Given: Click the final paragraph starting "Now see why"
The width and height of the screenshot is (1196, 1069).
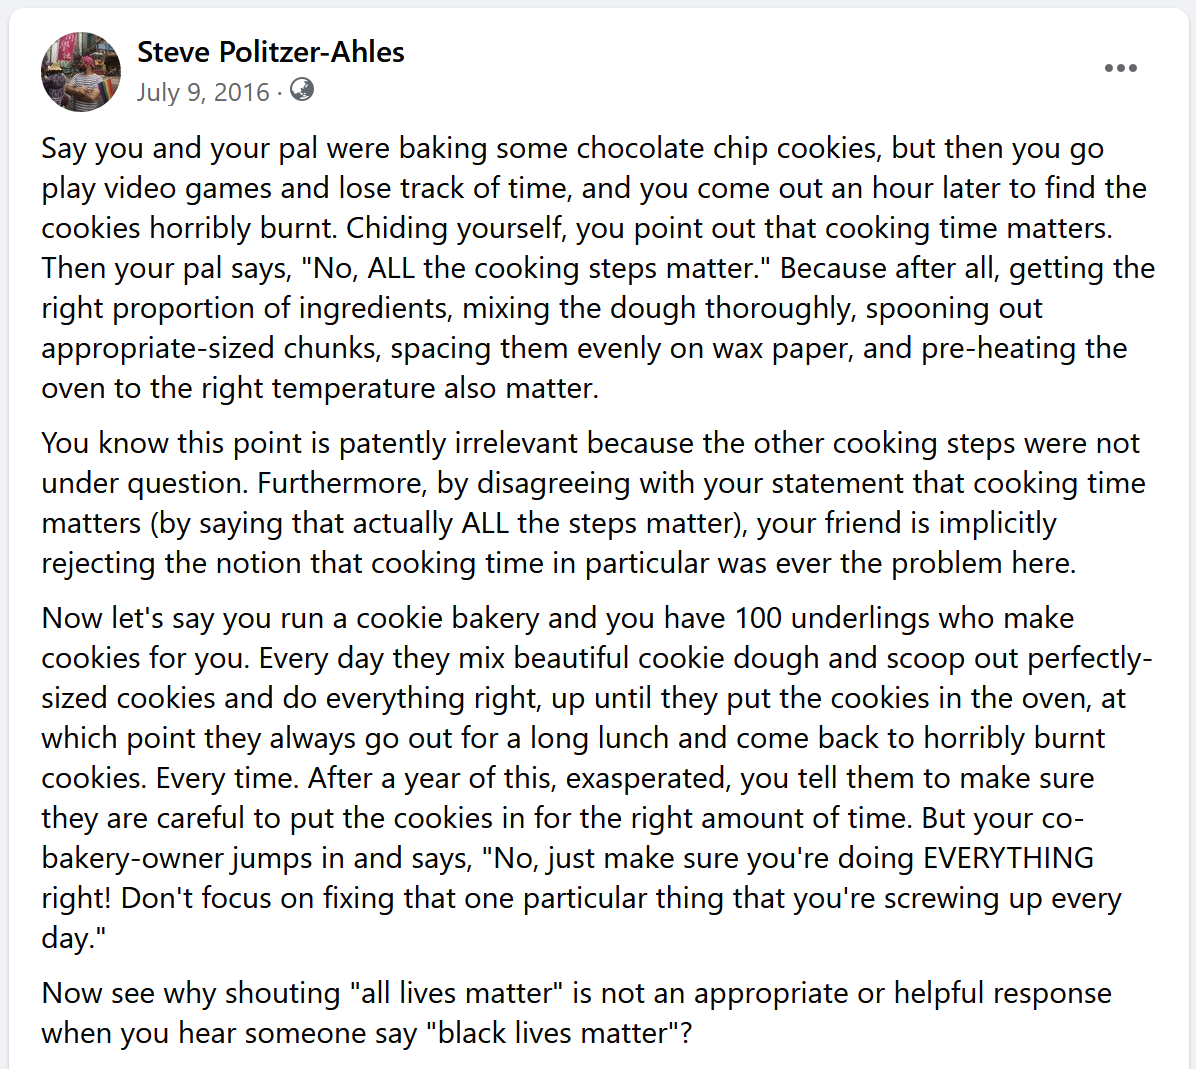Looking at the screenshot, I should pos(577,1013).
